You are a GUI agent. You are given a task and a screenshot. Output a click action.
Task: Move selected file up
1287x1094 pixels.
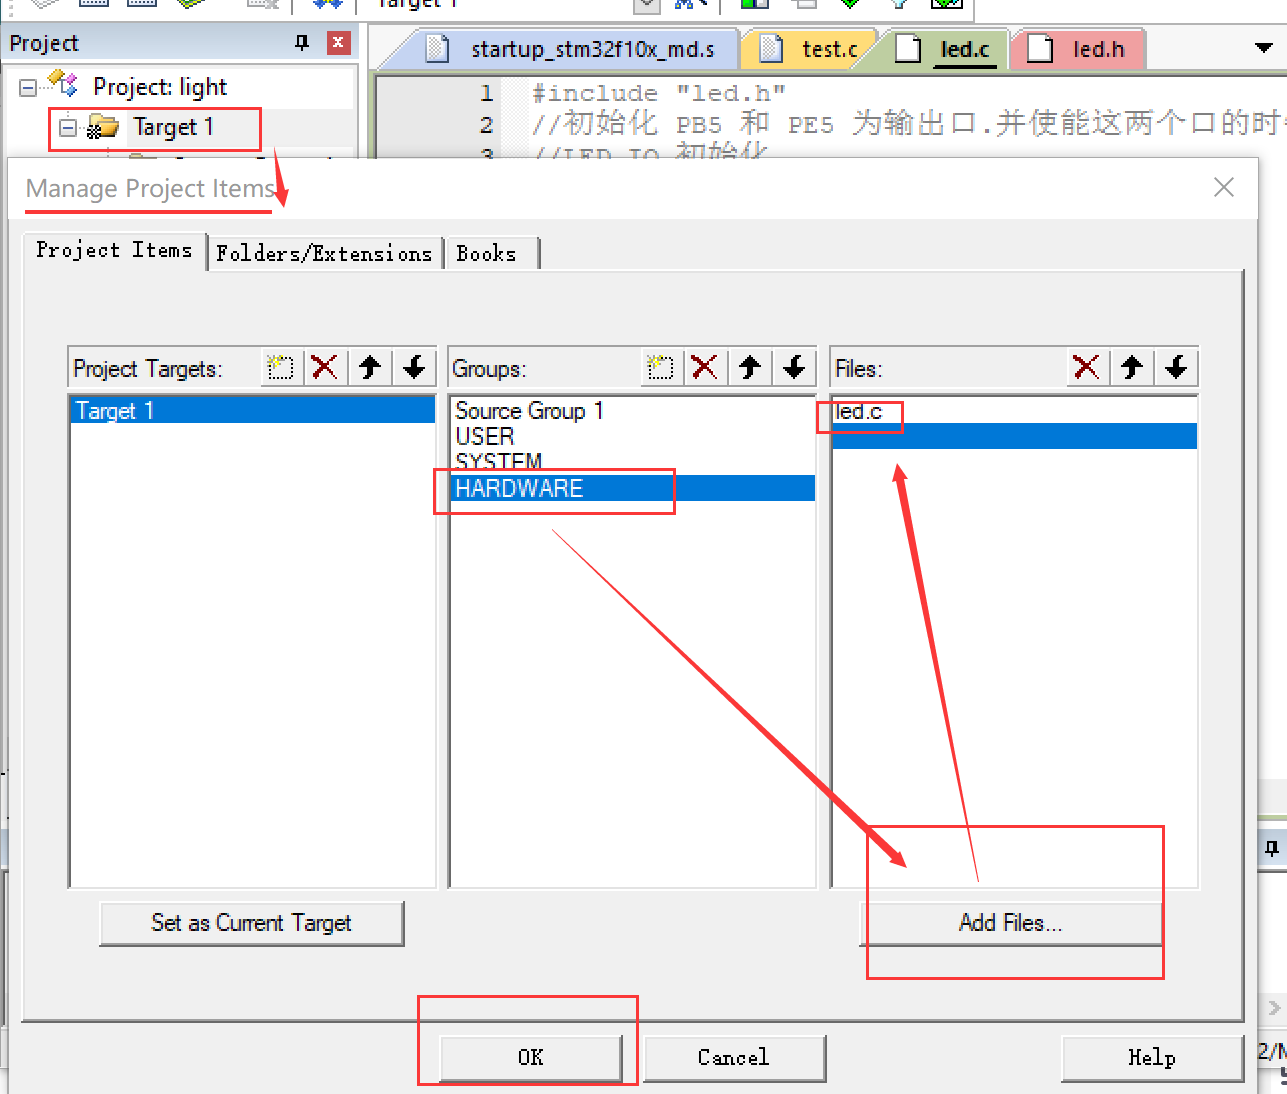[1132, 368]
